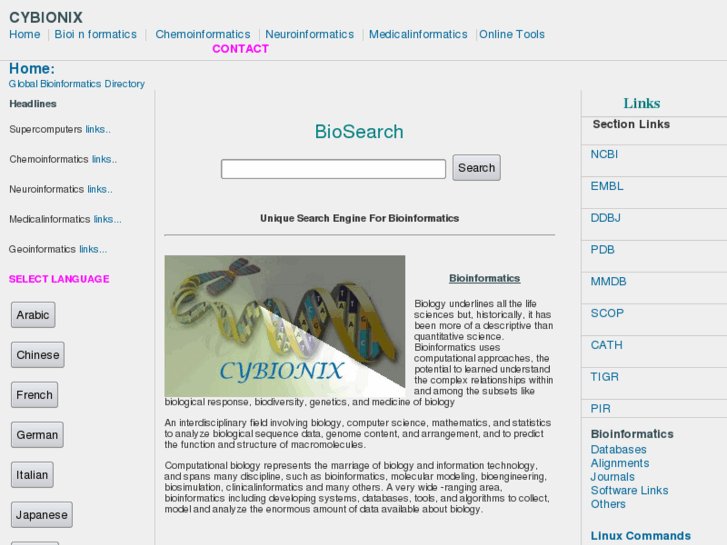Viewport: 727px width, 545px height.
Task: Click the BioSearch title text
Action: click(359, 132)
